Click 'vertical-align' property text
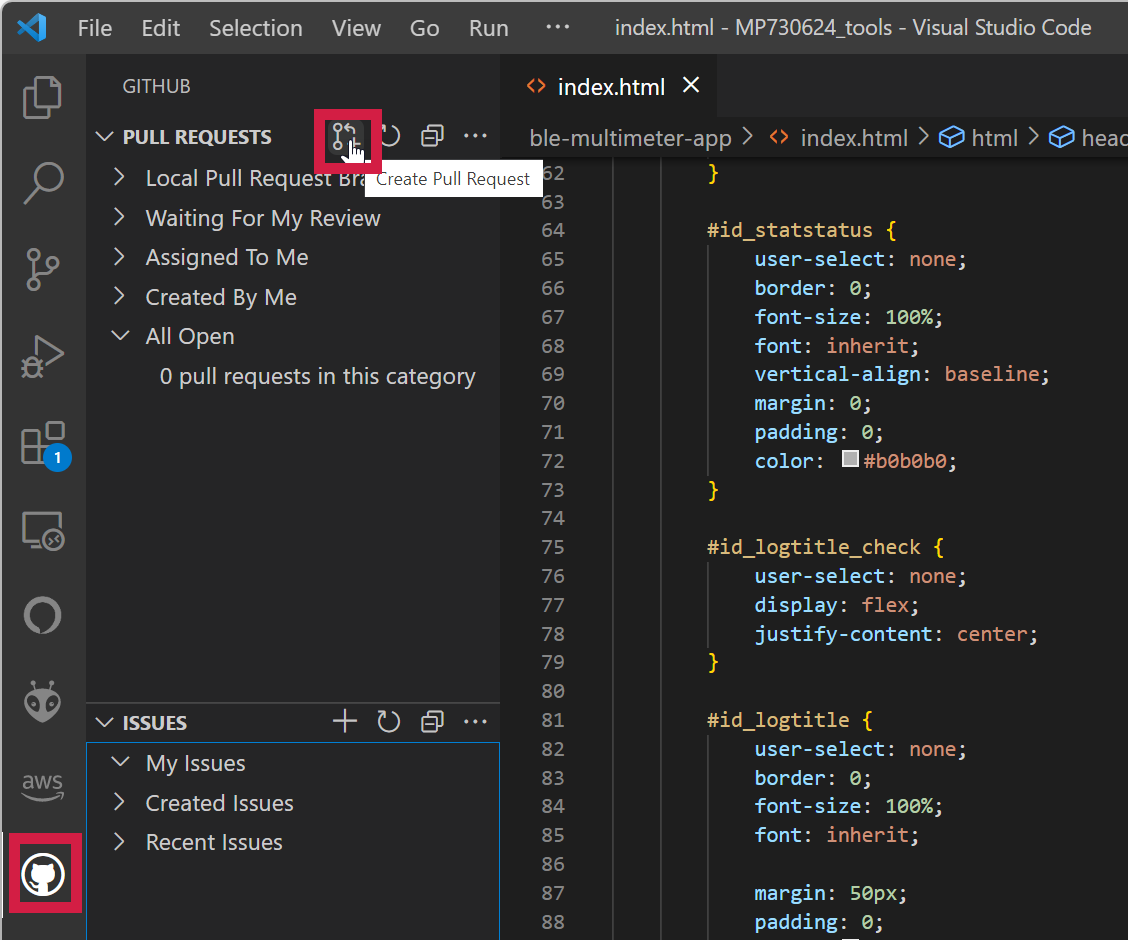Image resolution: width=1128 pixels, height=940 pixels. (x=837, y=374)
